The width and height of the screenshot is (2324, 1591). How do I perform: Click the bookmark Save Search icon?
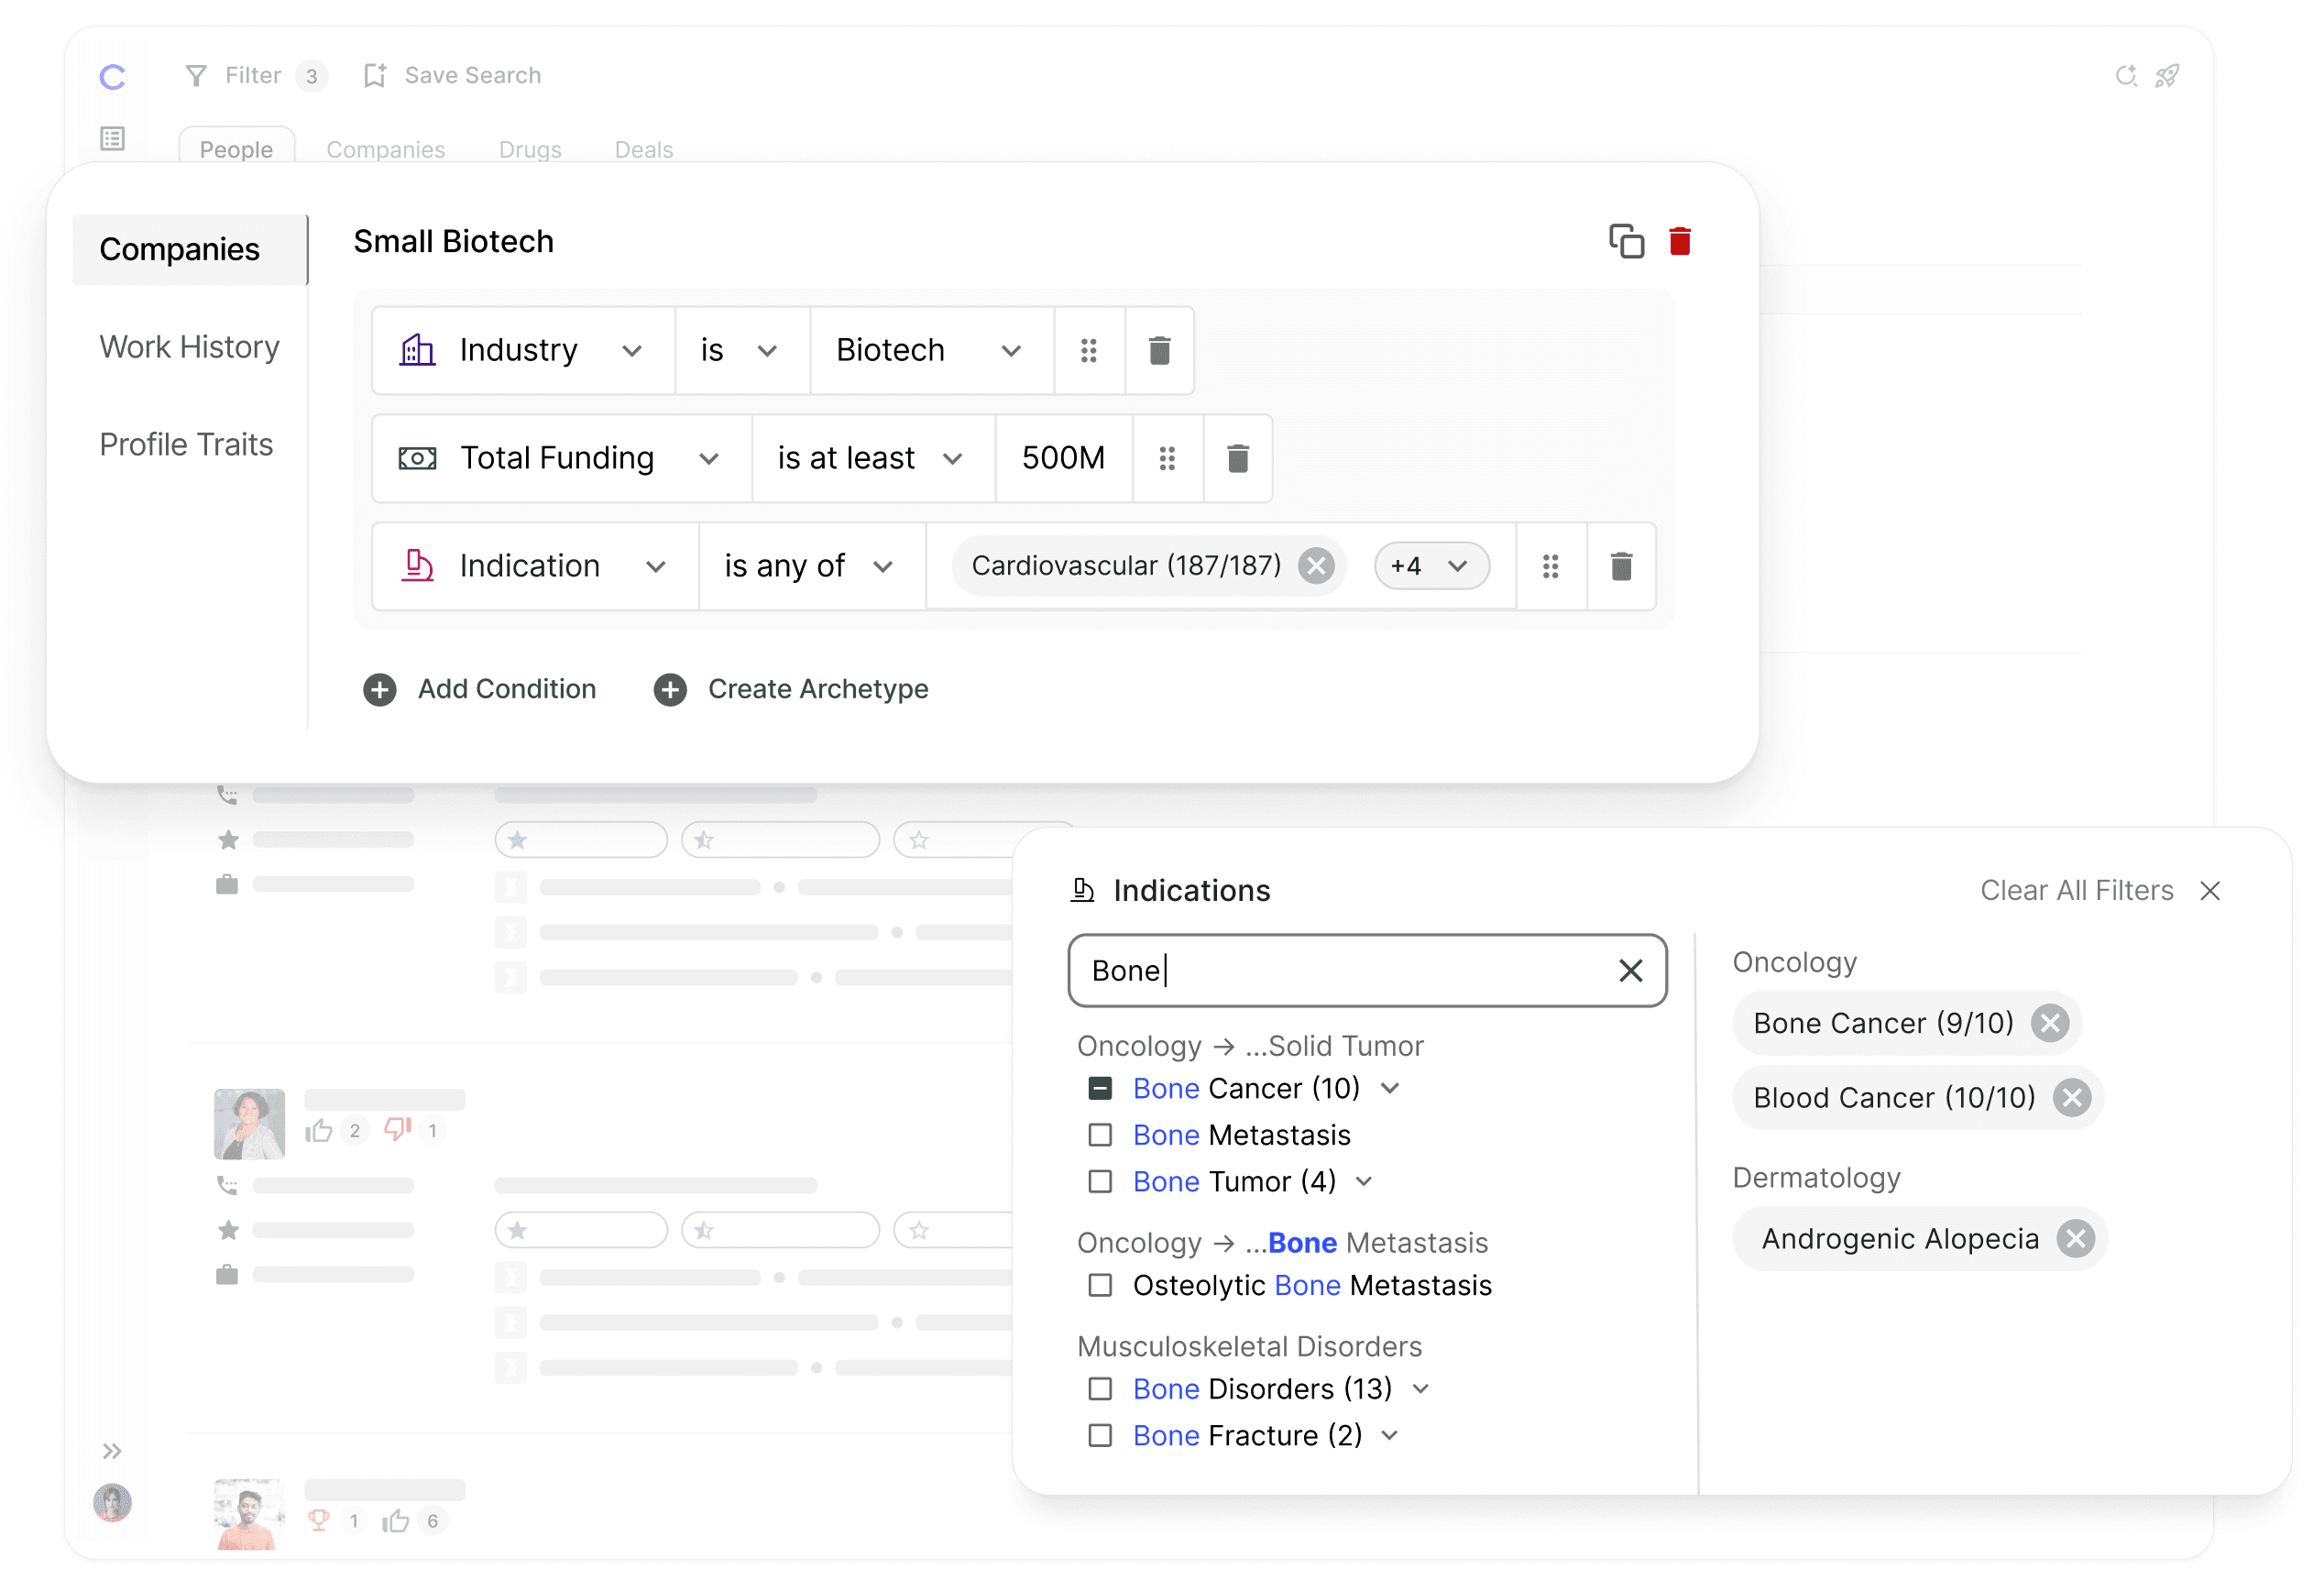374,76
